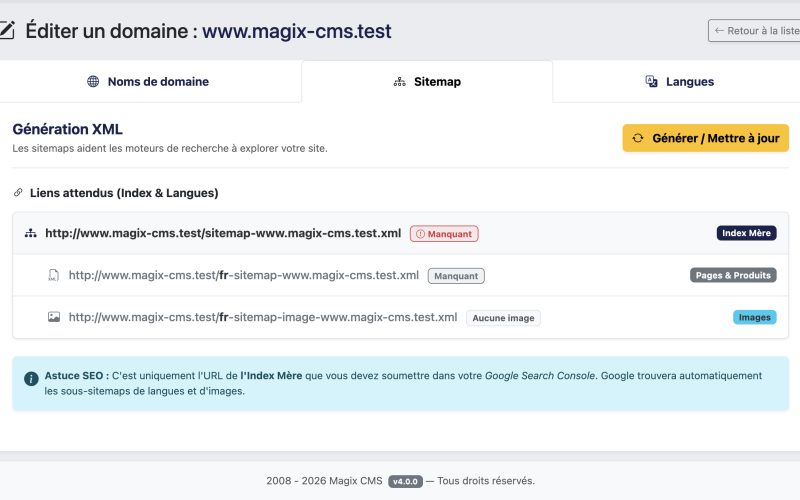The image size is (800, 500).
Task: Click the refresh icon in the Générer button
Action: click(638, 138)
